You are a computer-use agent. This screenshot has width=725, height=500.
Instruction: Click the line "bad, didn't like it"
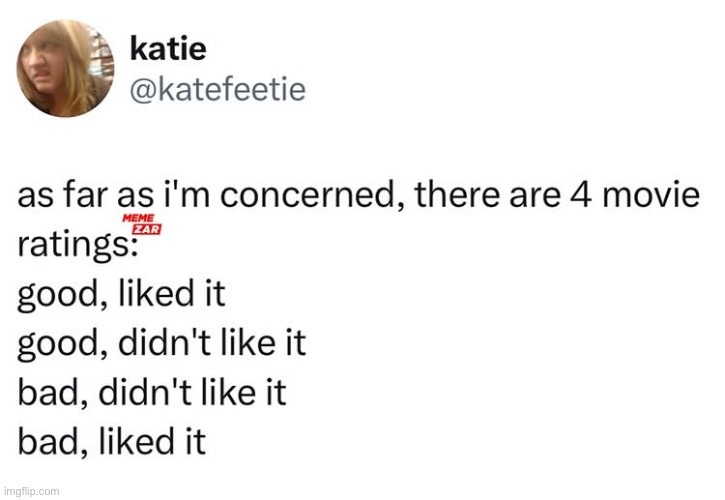coord(151,394)
